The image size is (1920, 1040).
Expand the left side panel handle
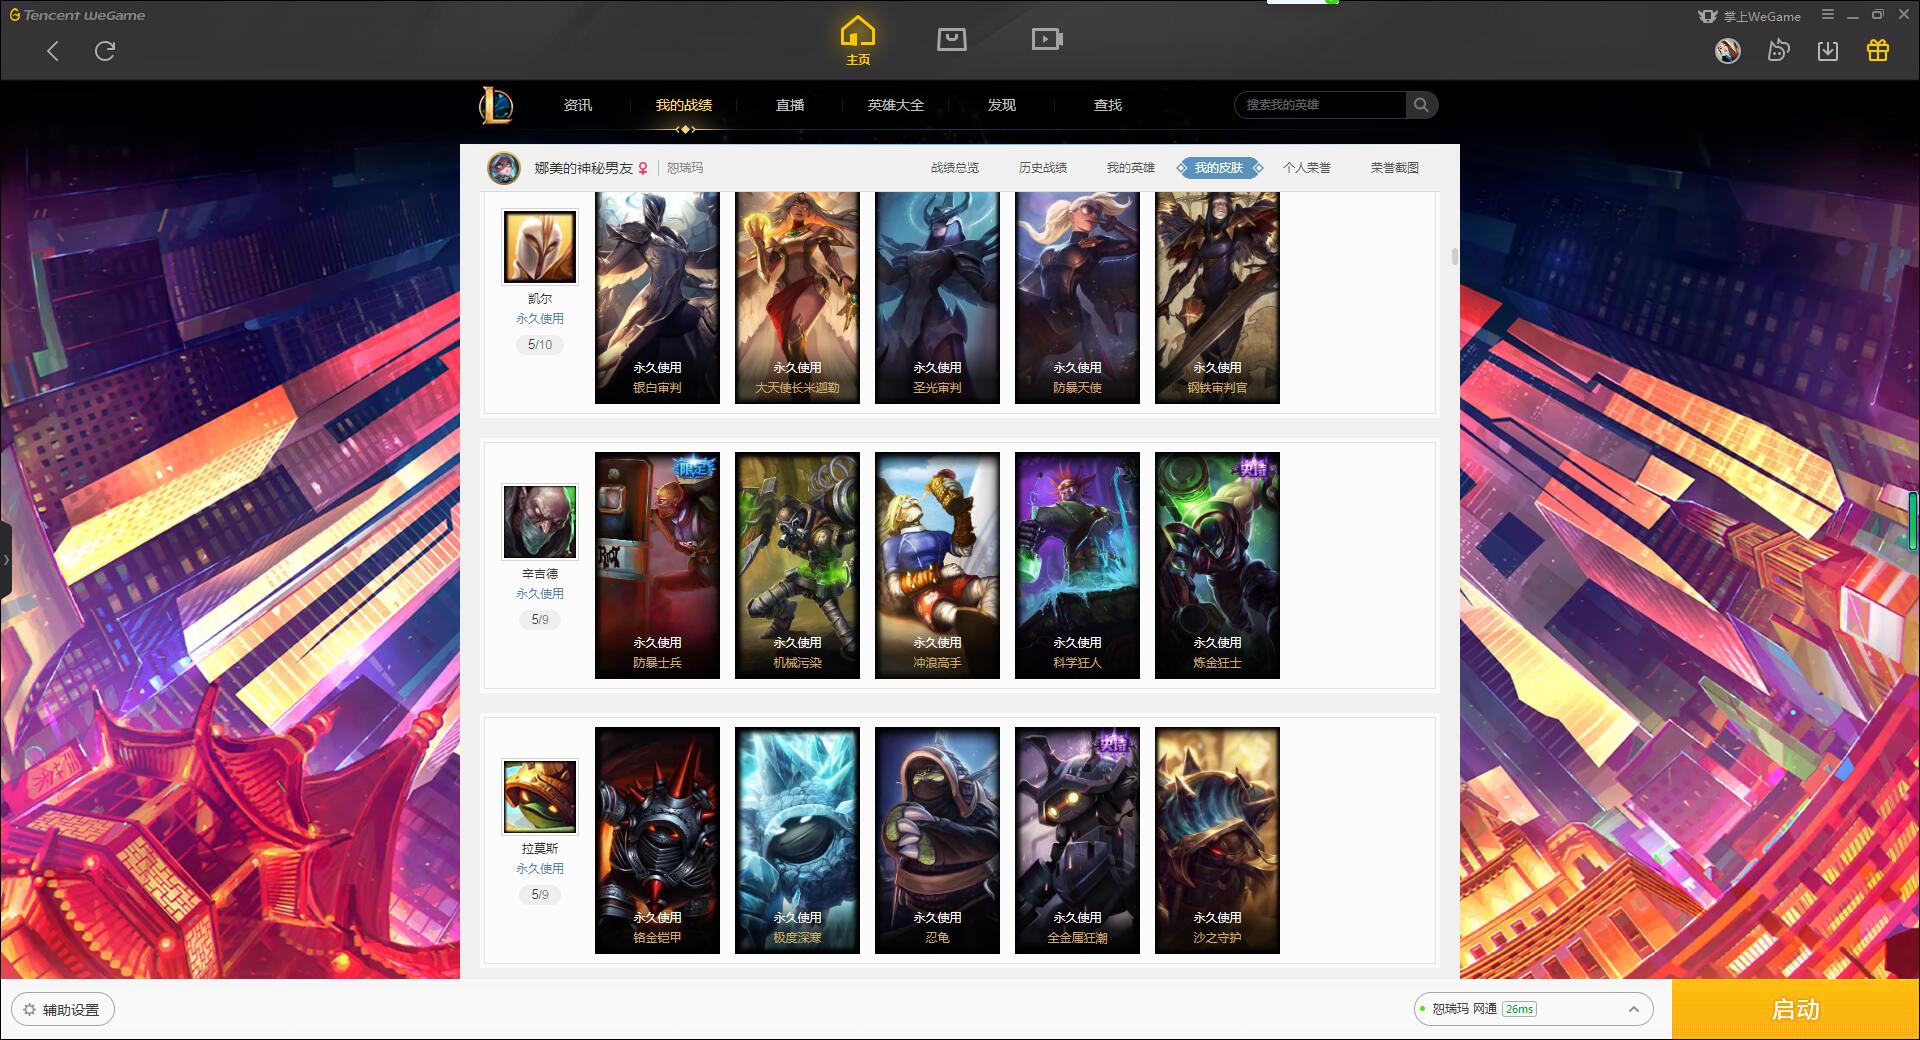click(x=5, y=559)
